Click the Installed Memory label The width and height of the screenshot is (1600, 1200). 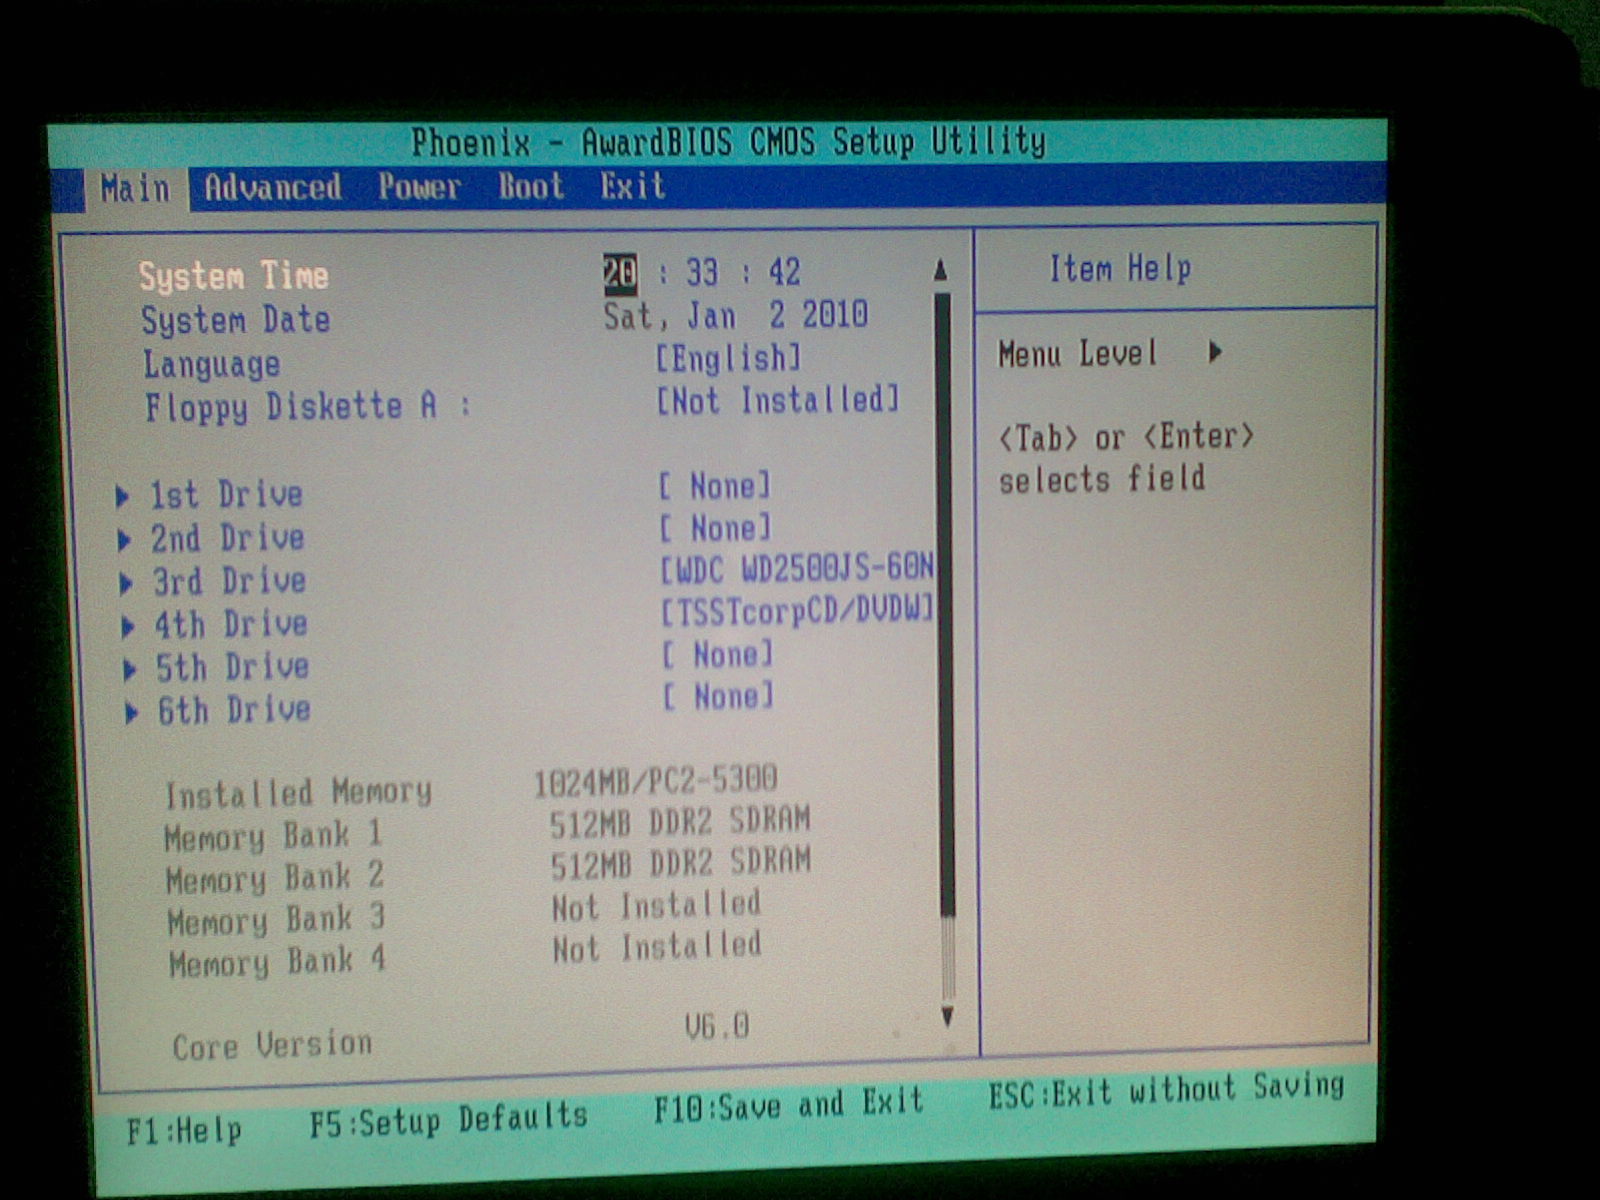coord(298,794)
